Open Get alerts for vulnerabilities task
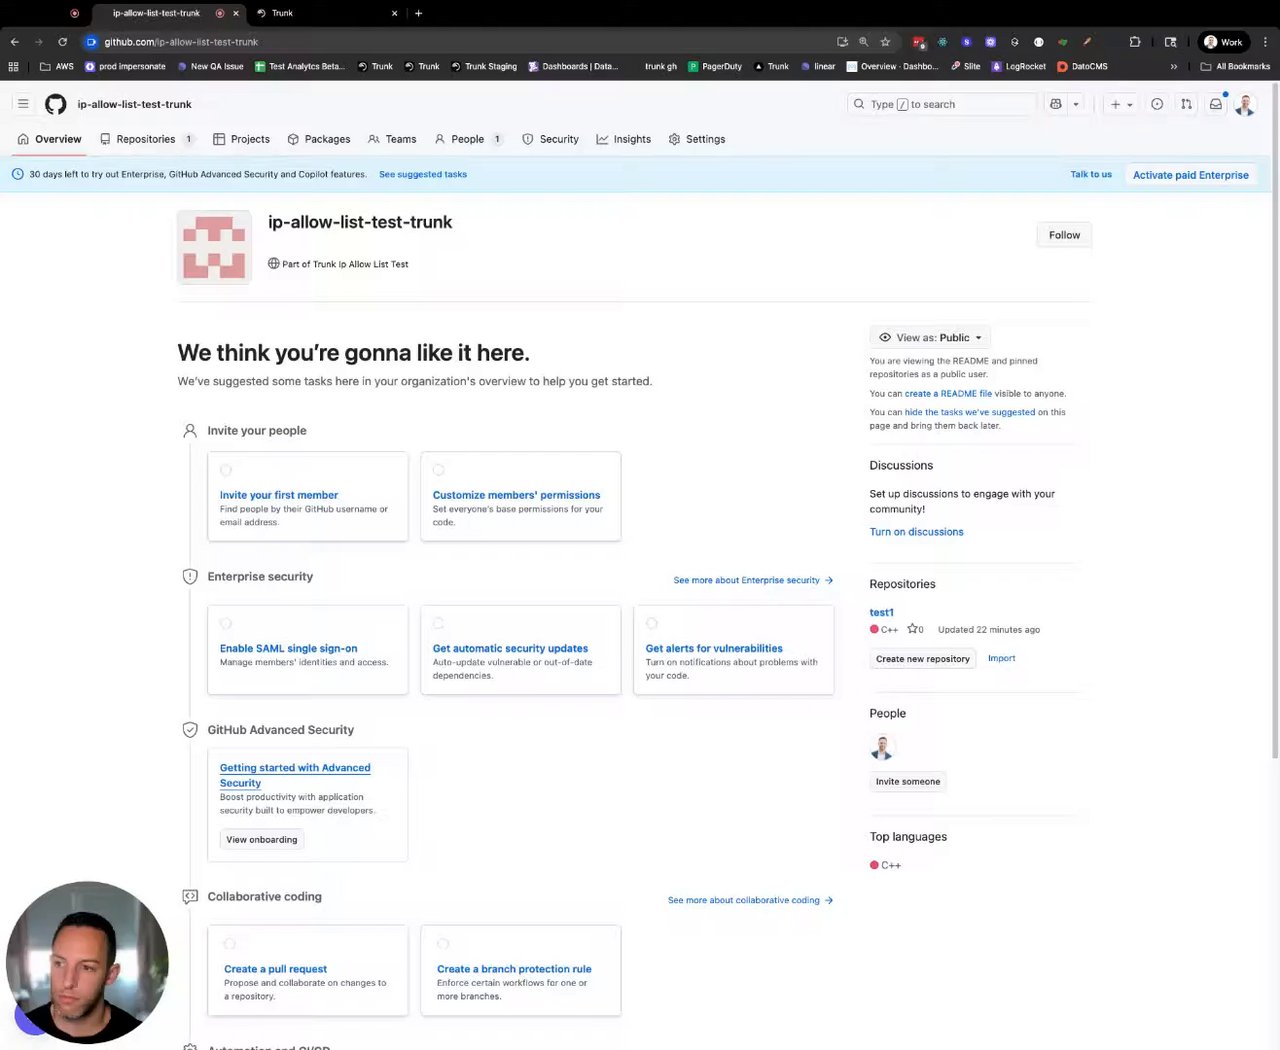This screenshot has width=1280, height=1050. point(714,648)
